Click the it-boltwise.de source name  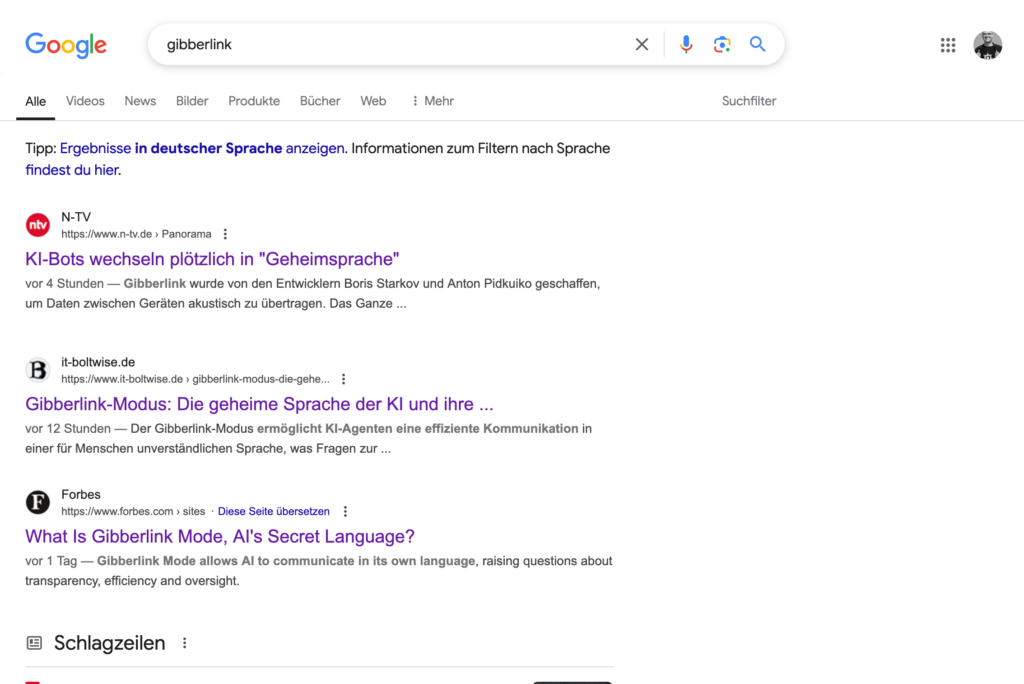tap(98, 362)
